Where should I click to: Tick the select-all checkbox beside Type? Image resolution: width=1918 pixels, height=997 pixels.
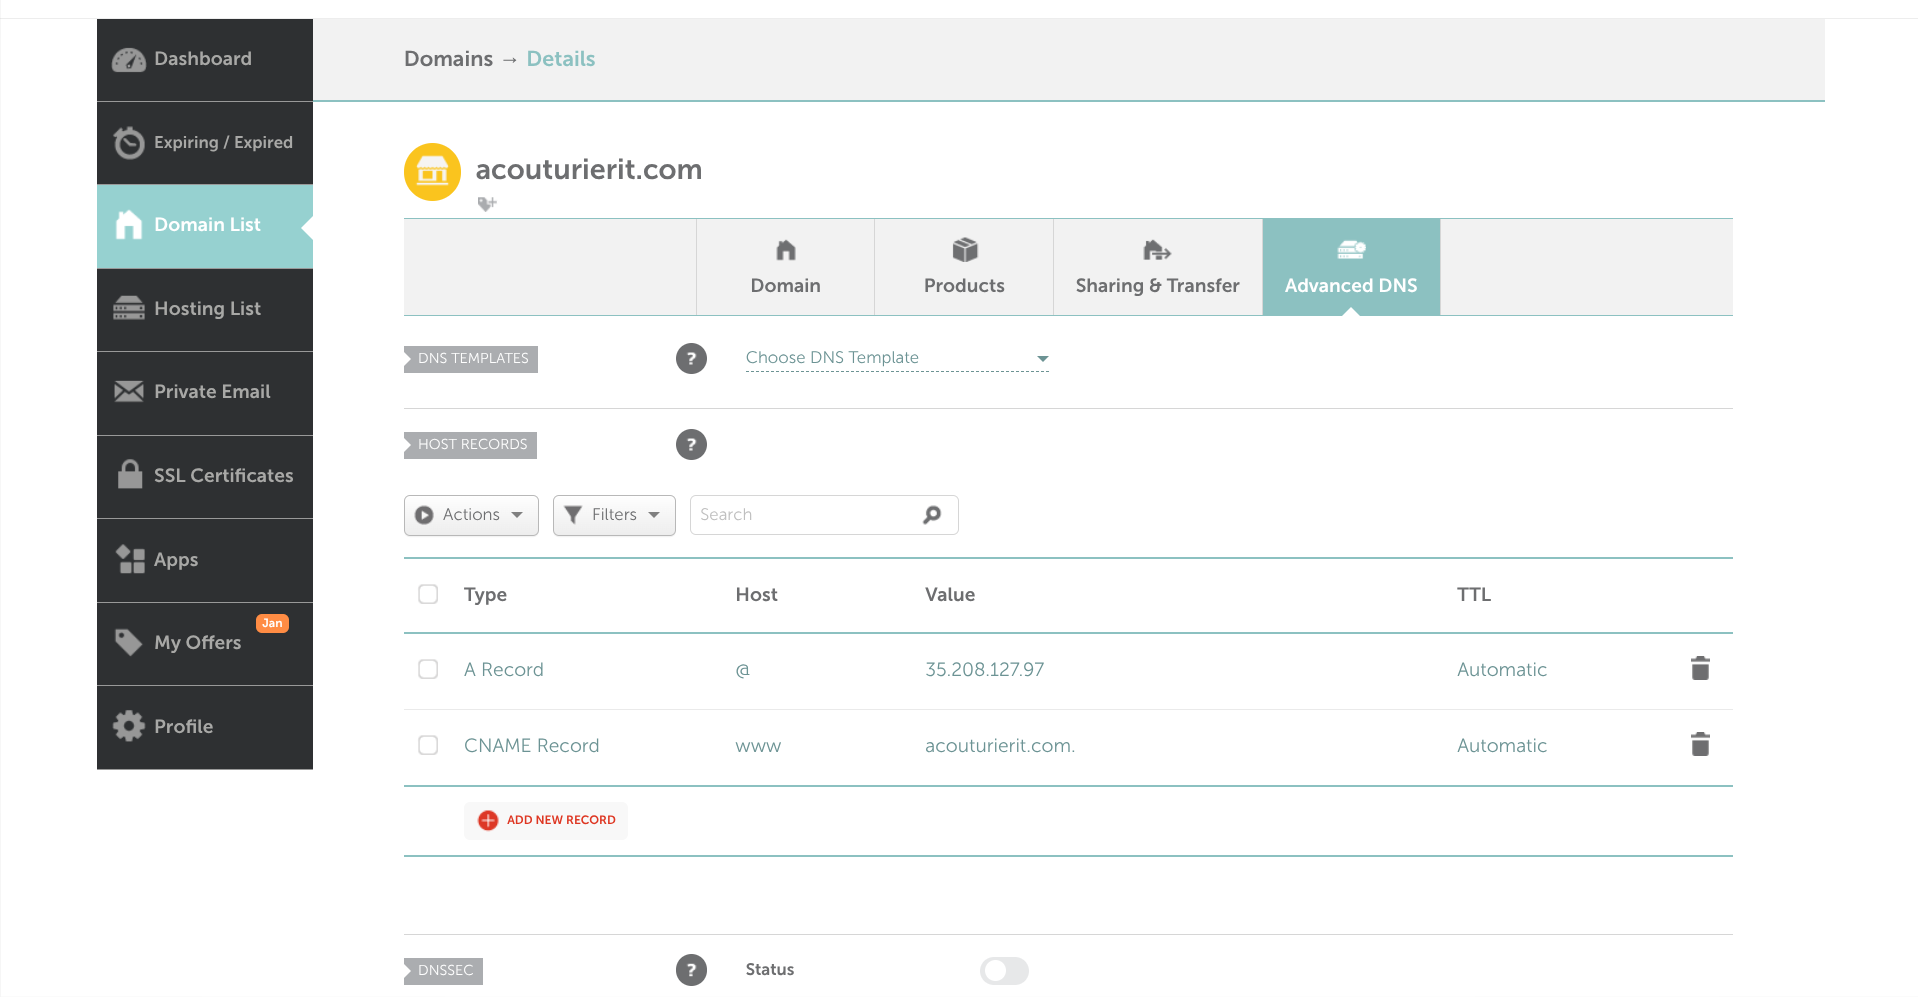point(428,594)
